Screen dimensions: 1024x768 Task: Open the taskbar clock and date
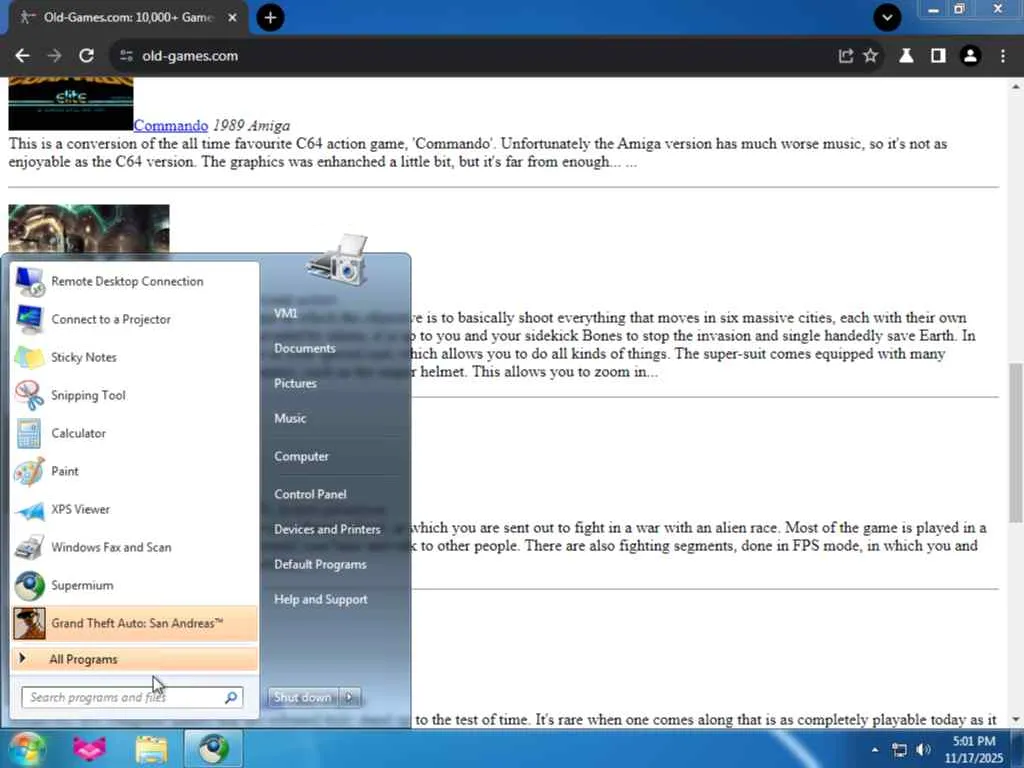[x=974, y=750]
